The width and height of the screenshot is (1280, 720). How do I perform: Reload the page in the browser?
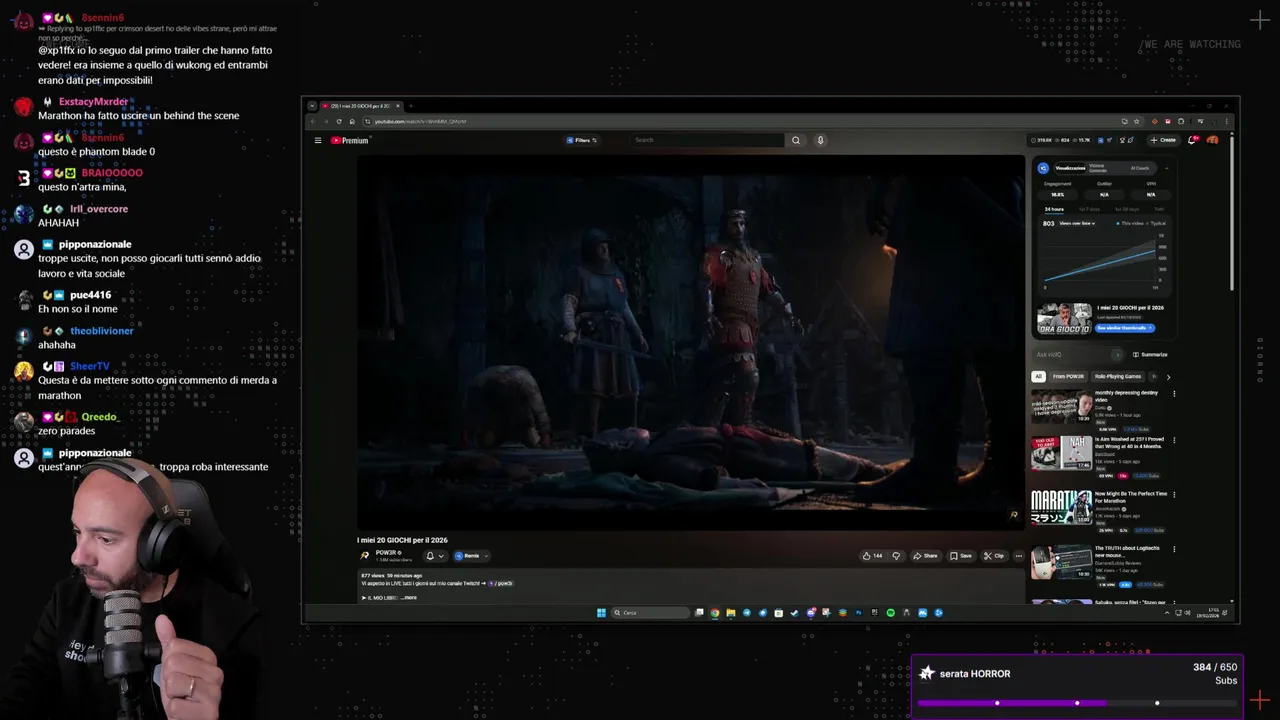[339, 121]
